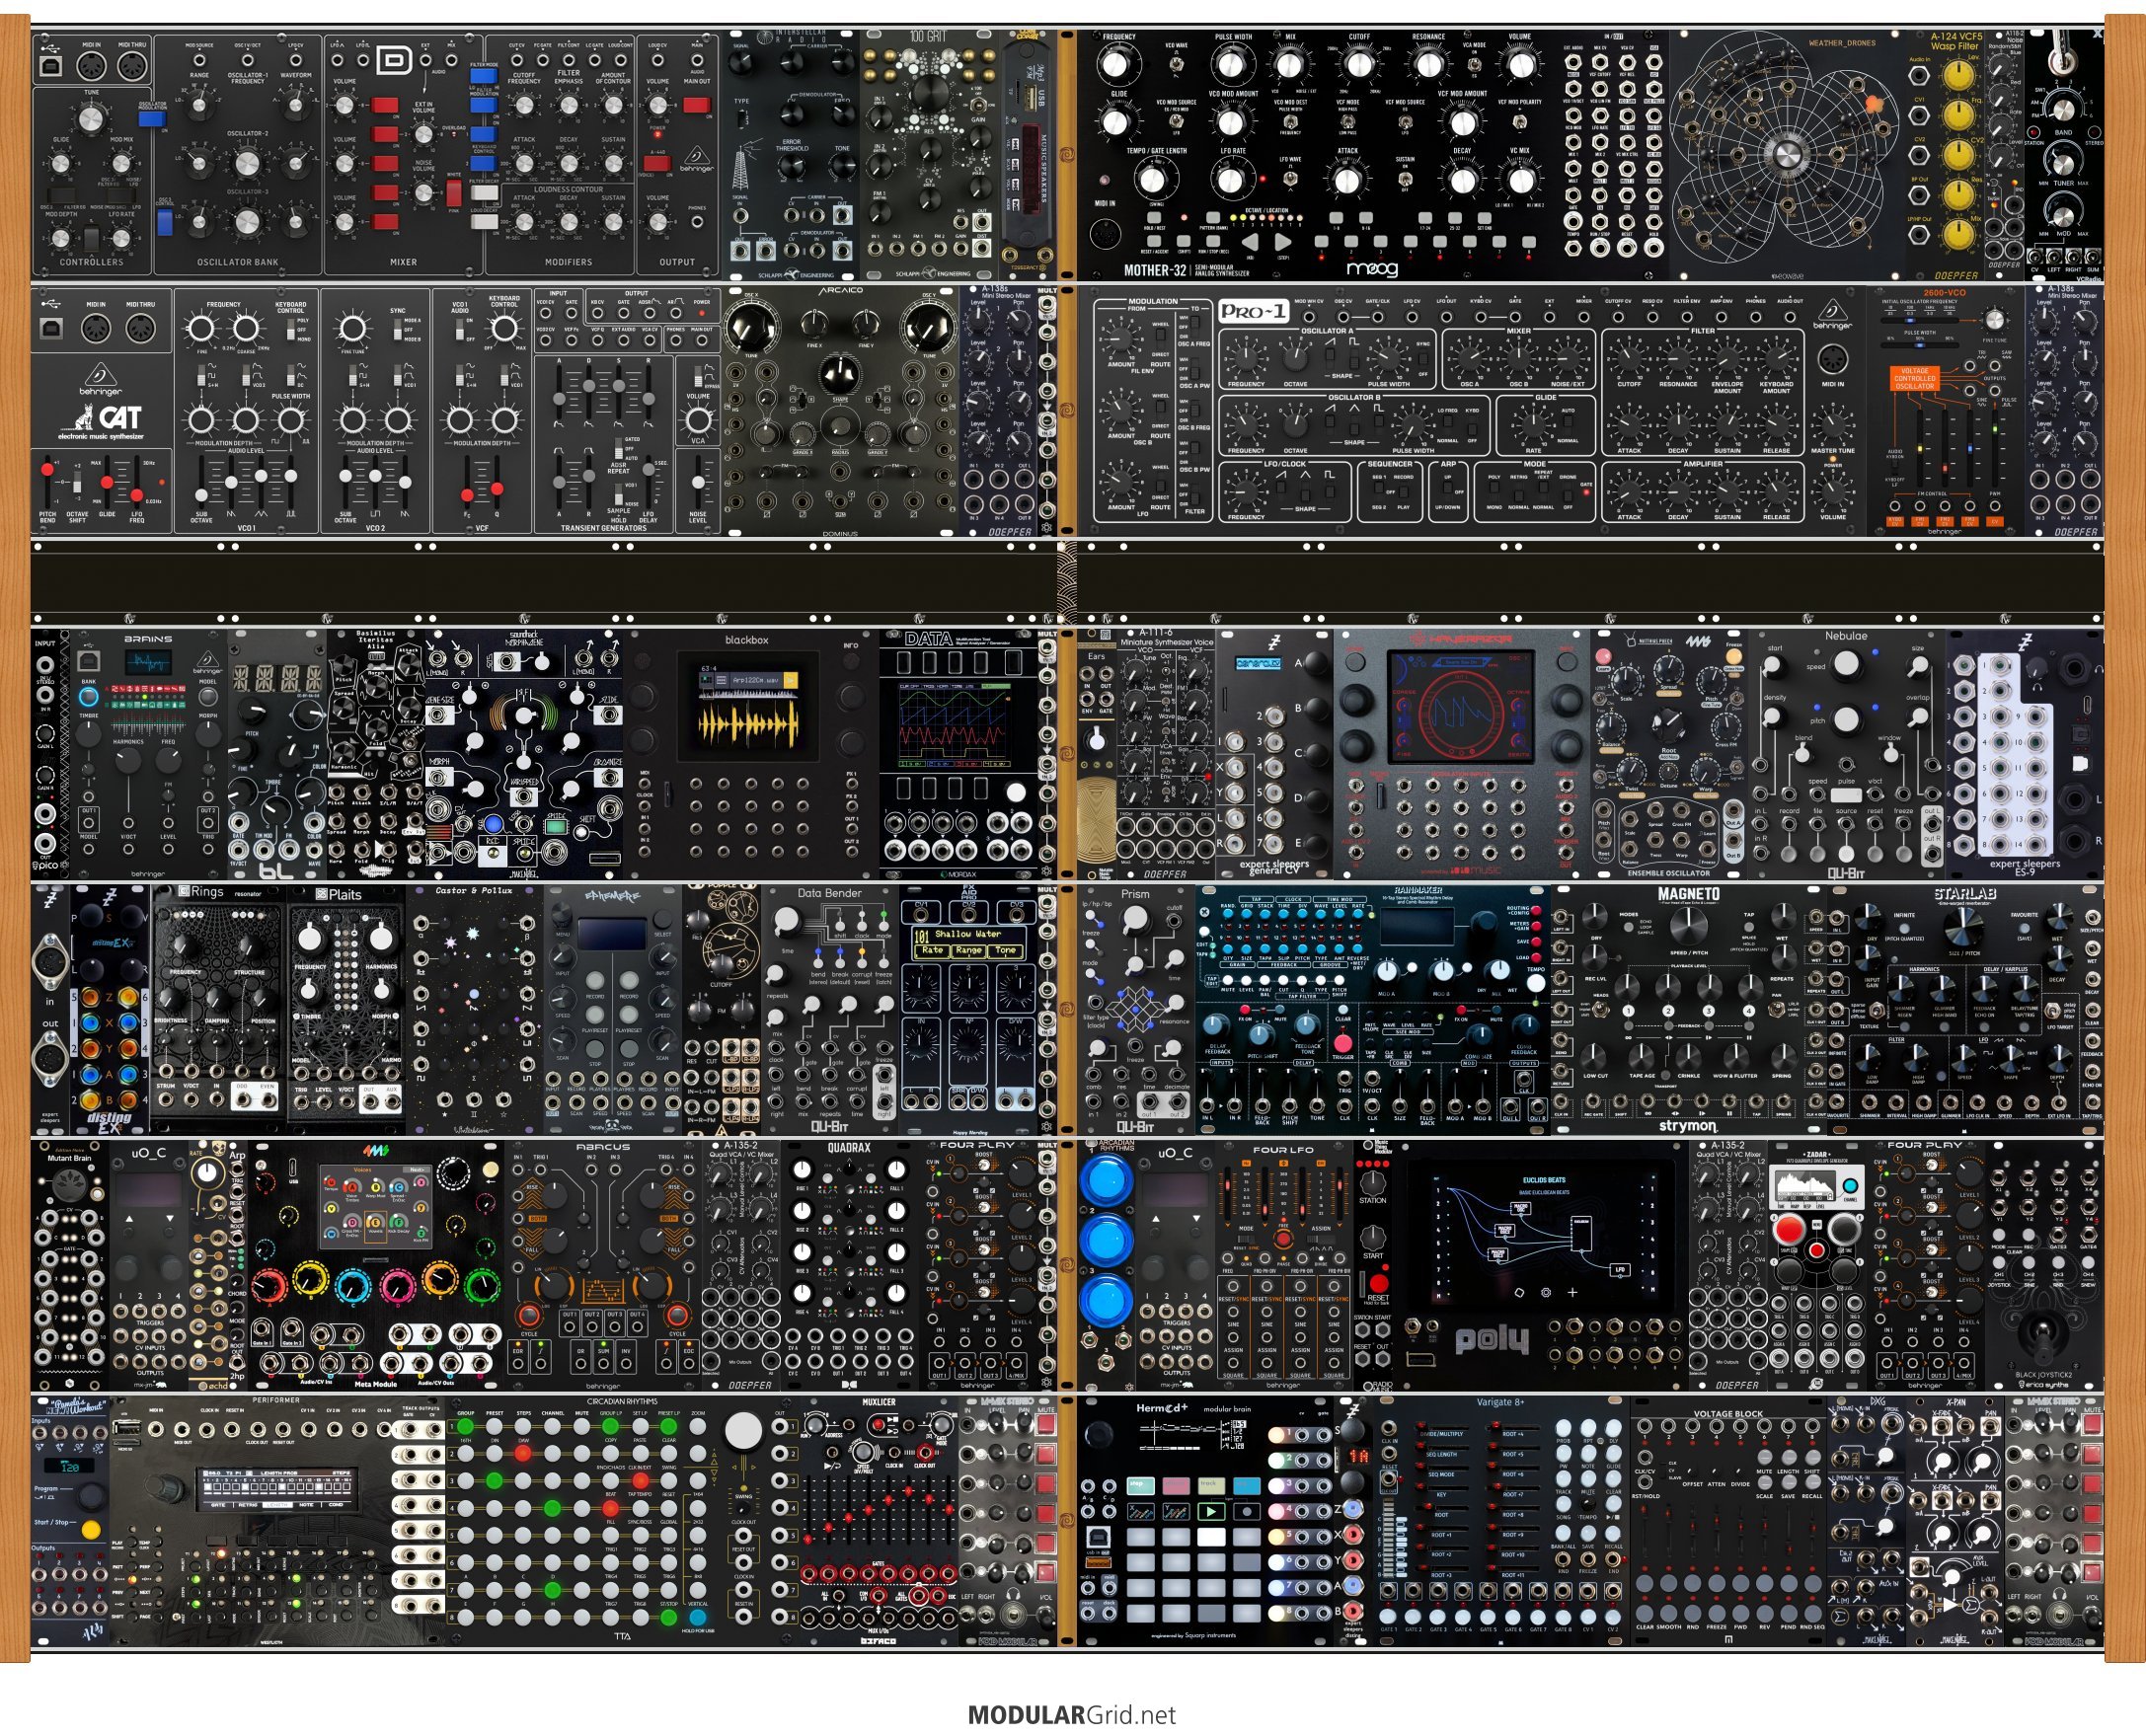The width and height of the screenshot is (2146, 1736).
Task: Click the yellow Start/Stop button on Pamela's Workout
Action: 91,1530
